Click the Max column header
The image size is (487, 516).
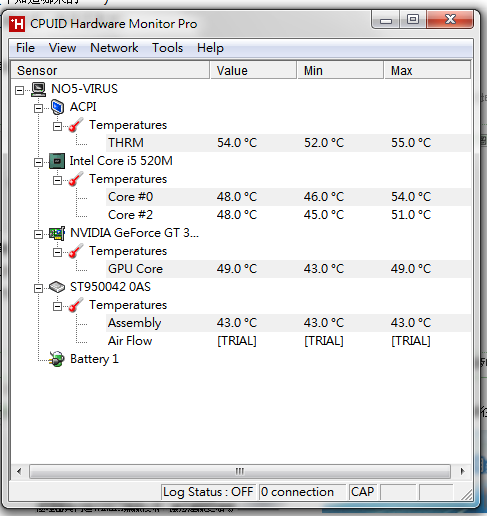click(428, 70)
